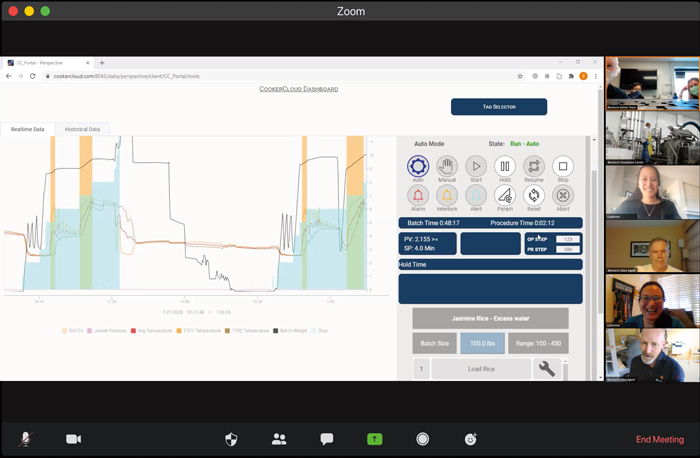The image size is (700, 458).
Task: Open the Param settings icon
Action: [x=505, y=196]
